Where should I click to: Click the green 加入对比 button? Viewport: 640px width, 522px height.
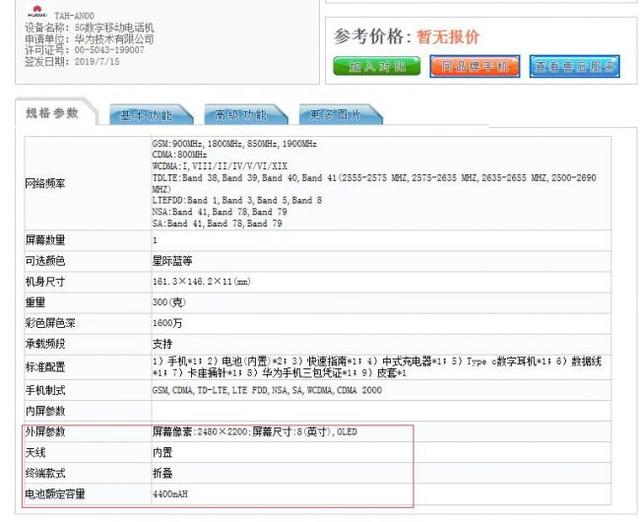tap(376, 66)
